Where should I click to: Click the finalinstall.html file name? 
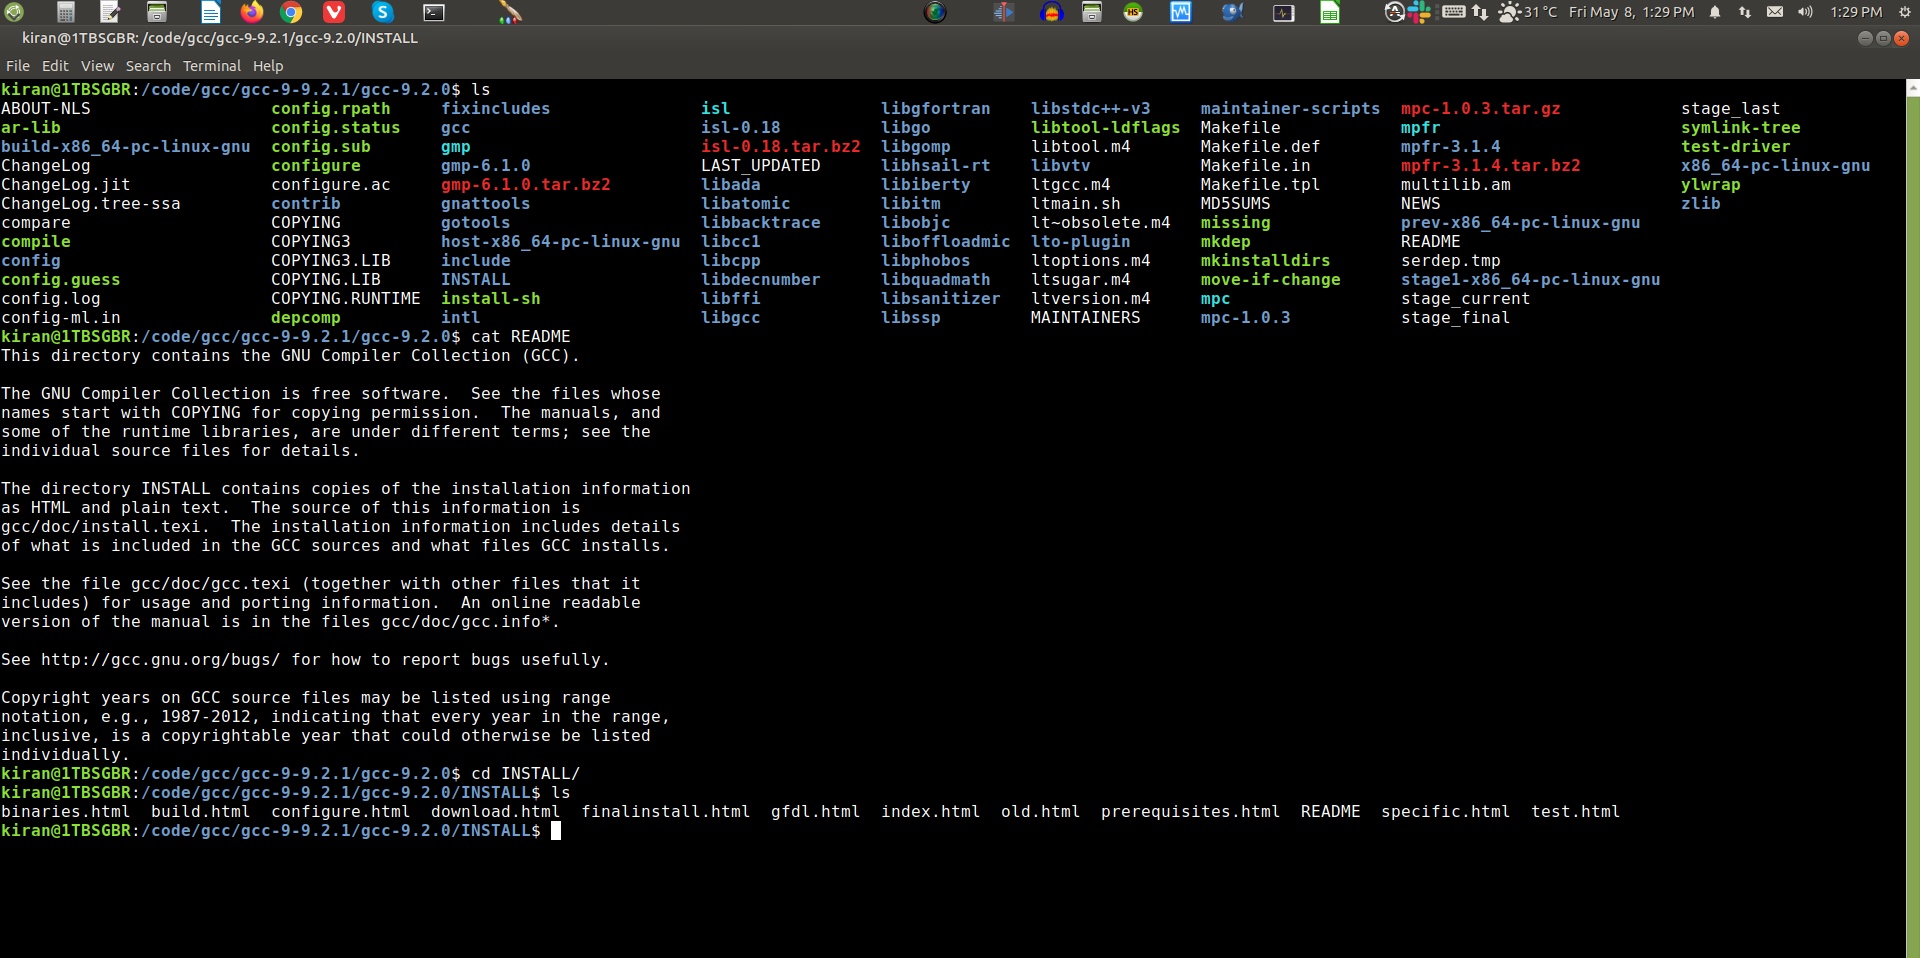666,812
